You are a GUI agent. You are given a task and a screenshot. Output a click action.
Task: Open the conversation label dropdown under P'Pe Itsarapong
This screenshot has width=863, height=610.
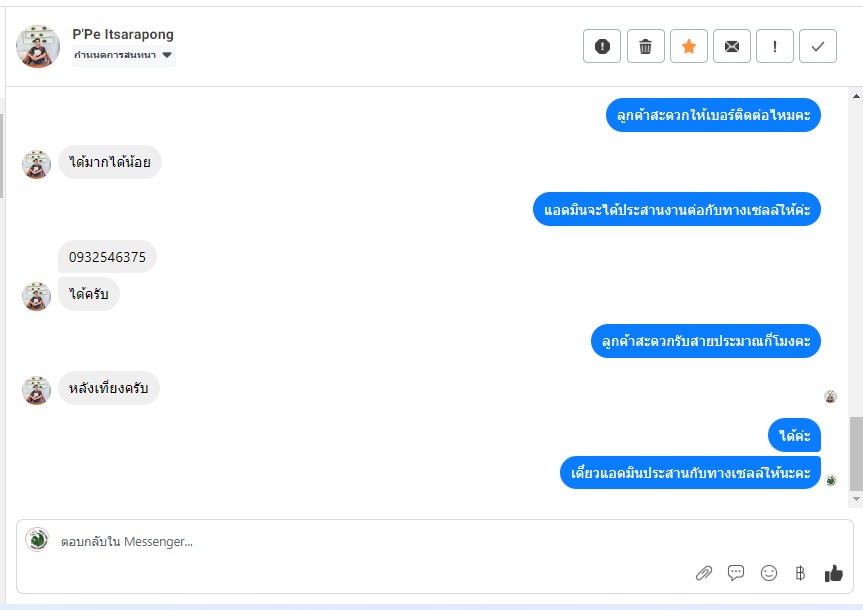click(x=123, y=55)
